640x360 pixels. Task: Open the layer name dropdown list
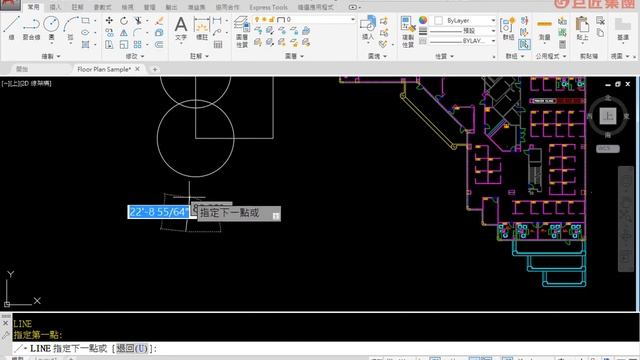pyautogui.click(x=353, y=20)
